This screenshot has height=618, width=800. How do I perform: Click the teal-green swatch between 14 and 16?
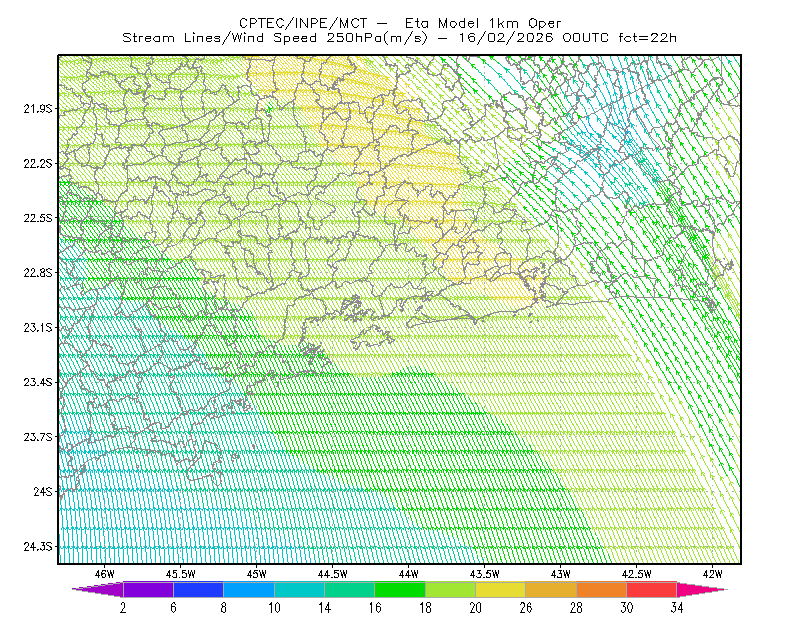(x=349, y=589)
